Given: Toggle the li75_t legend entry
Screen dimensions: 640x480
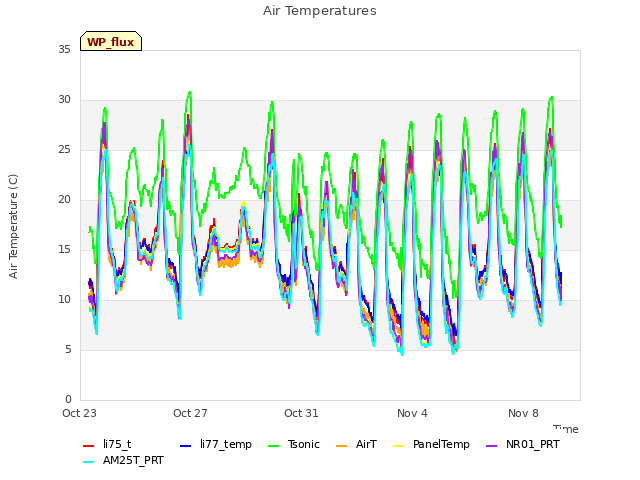Looking at the screenshot, I should point(107,444).
